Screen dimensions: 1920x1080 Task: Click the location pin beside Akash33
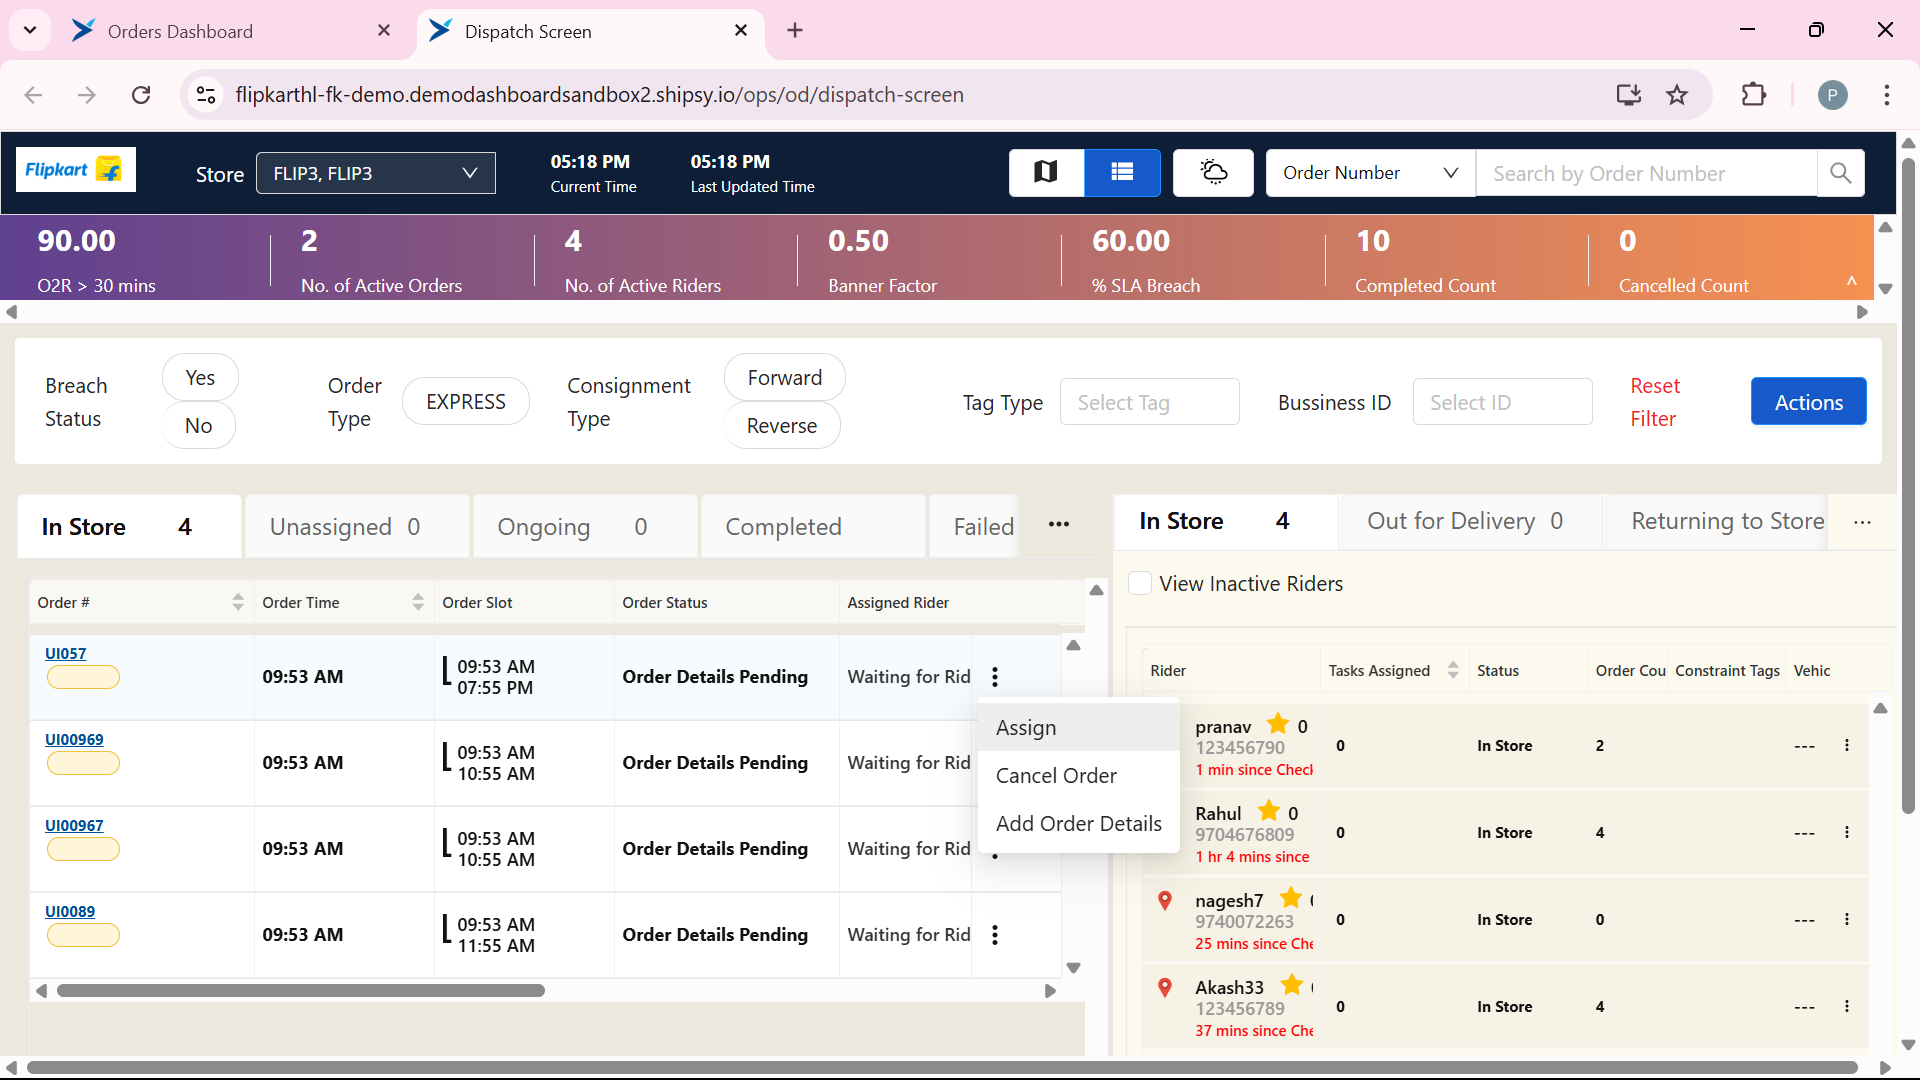coord(1165,988)
